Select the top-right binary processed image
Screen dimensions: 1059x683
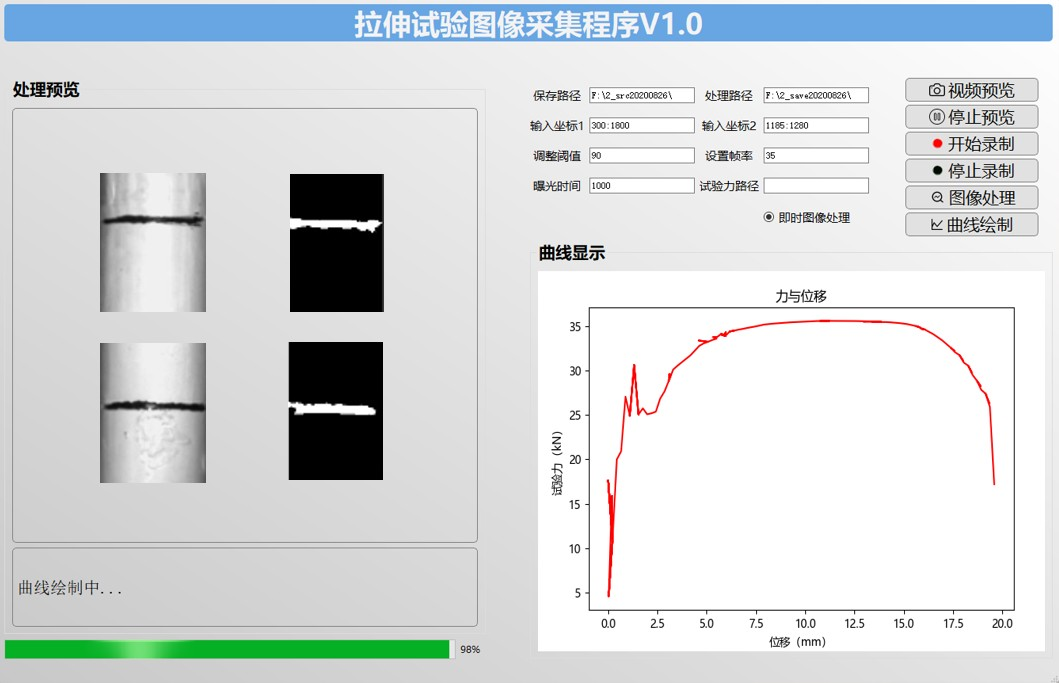337,243
